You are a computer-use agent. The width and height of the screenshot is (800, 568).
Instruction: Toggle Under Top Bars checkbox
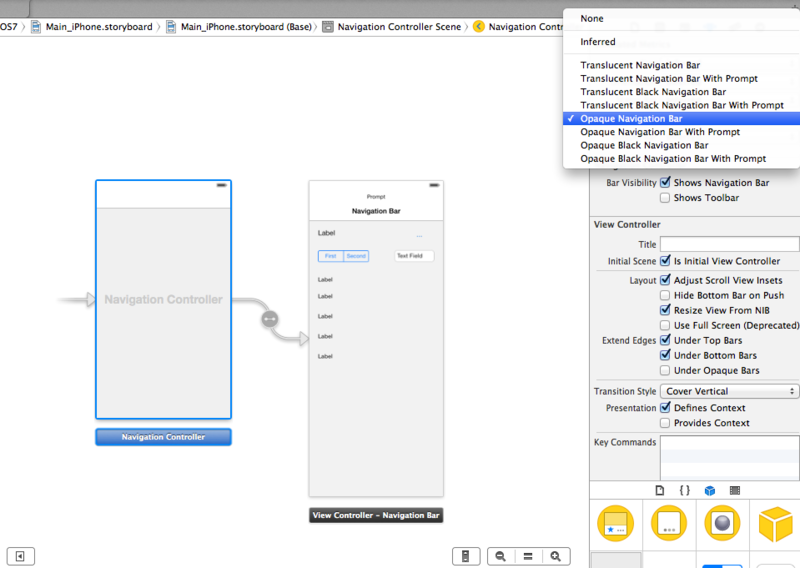pyautogui.click(x=665, y=340)
